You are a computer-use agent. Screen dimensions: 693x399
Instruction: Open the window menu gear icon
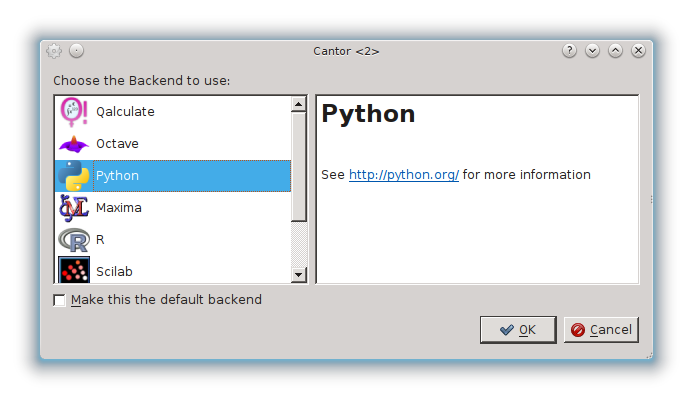54,51
